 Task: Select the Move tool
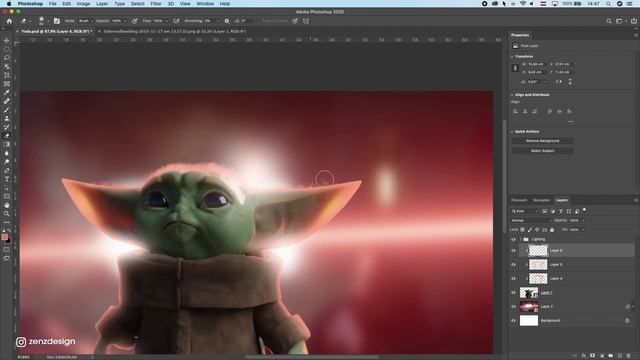tap(7, 40)
